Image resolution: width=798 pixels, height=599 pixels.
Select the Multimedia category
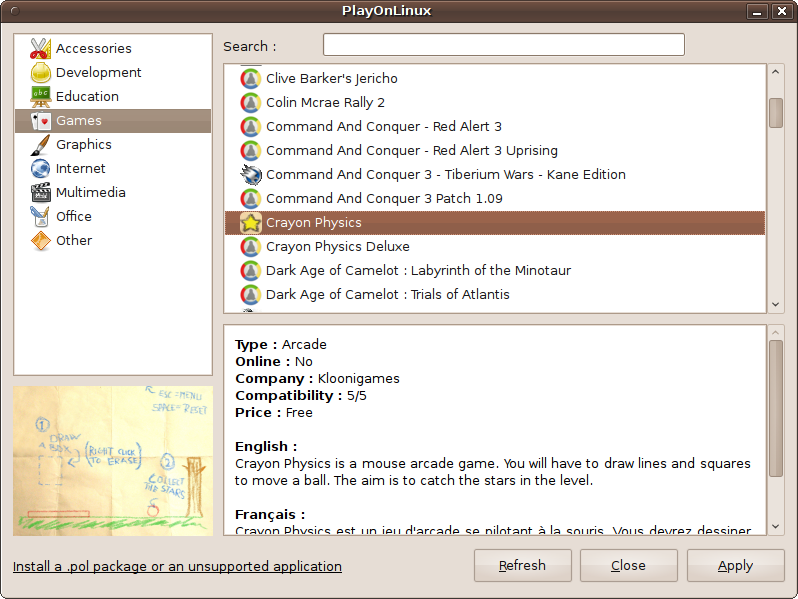point(91,192)
